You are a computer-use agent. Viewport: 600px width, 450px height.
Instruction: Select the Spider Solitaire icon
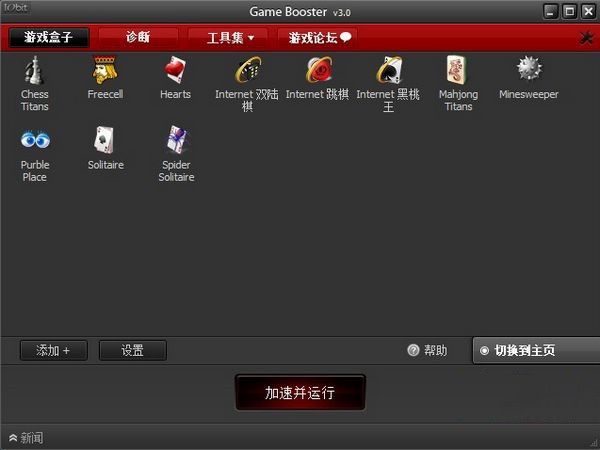[176, 141]
